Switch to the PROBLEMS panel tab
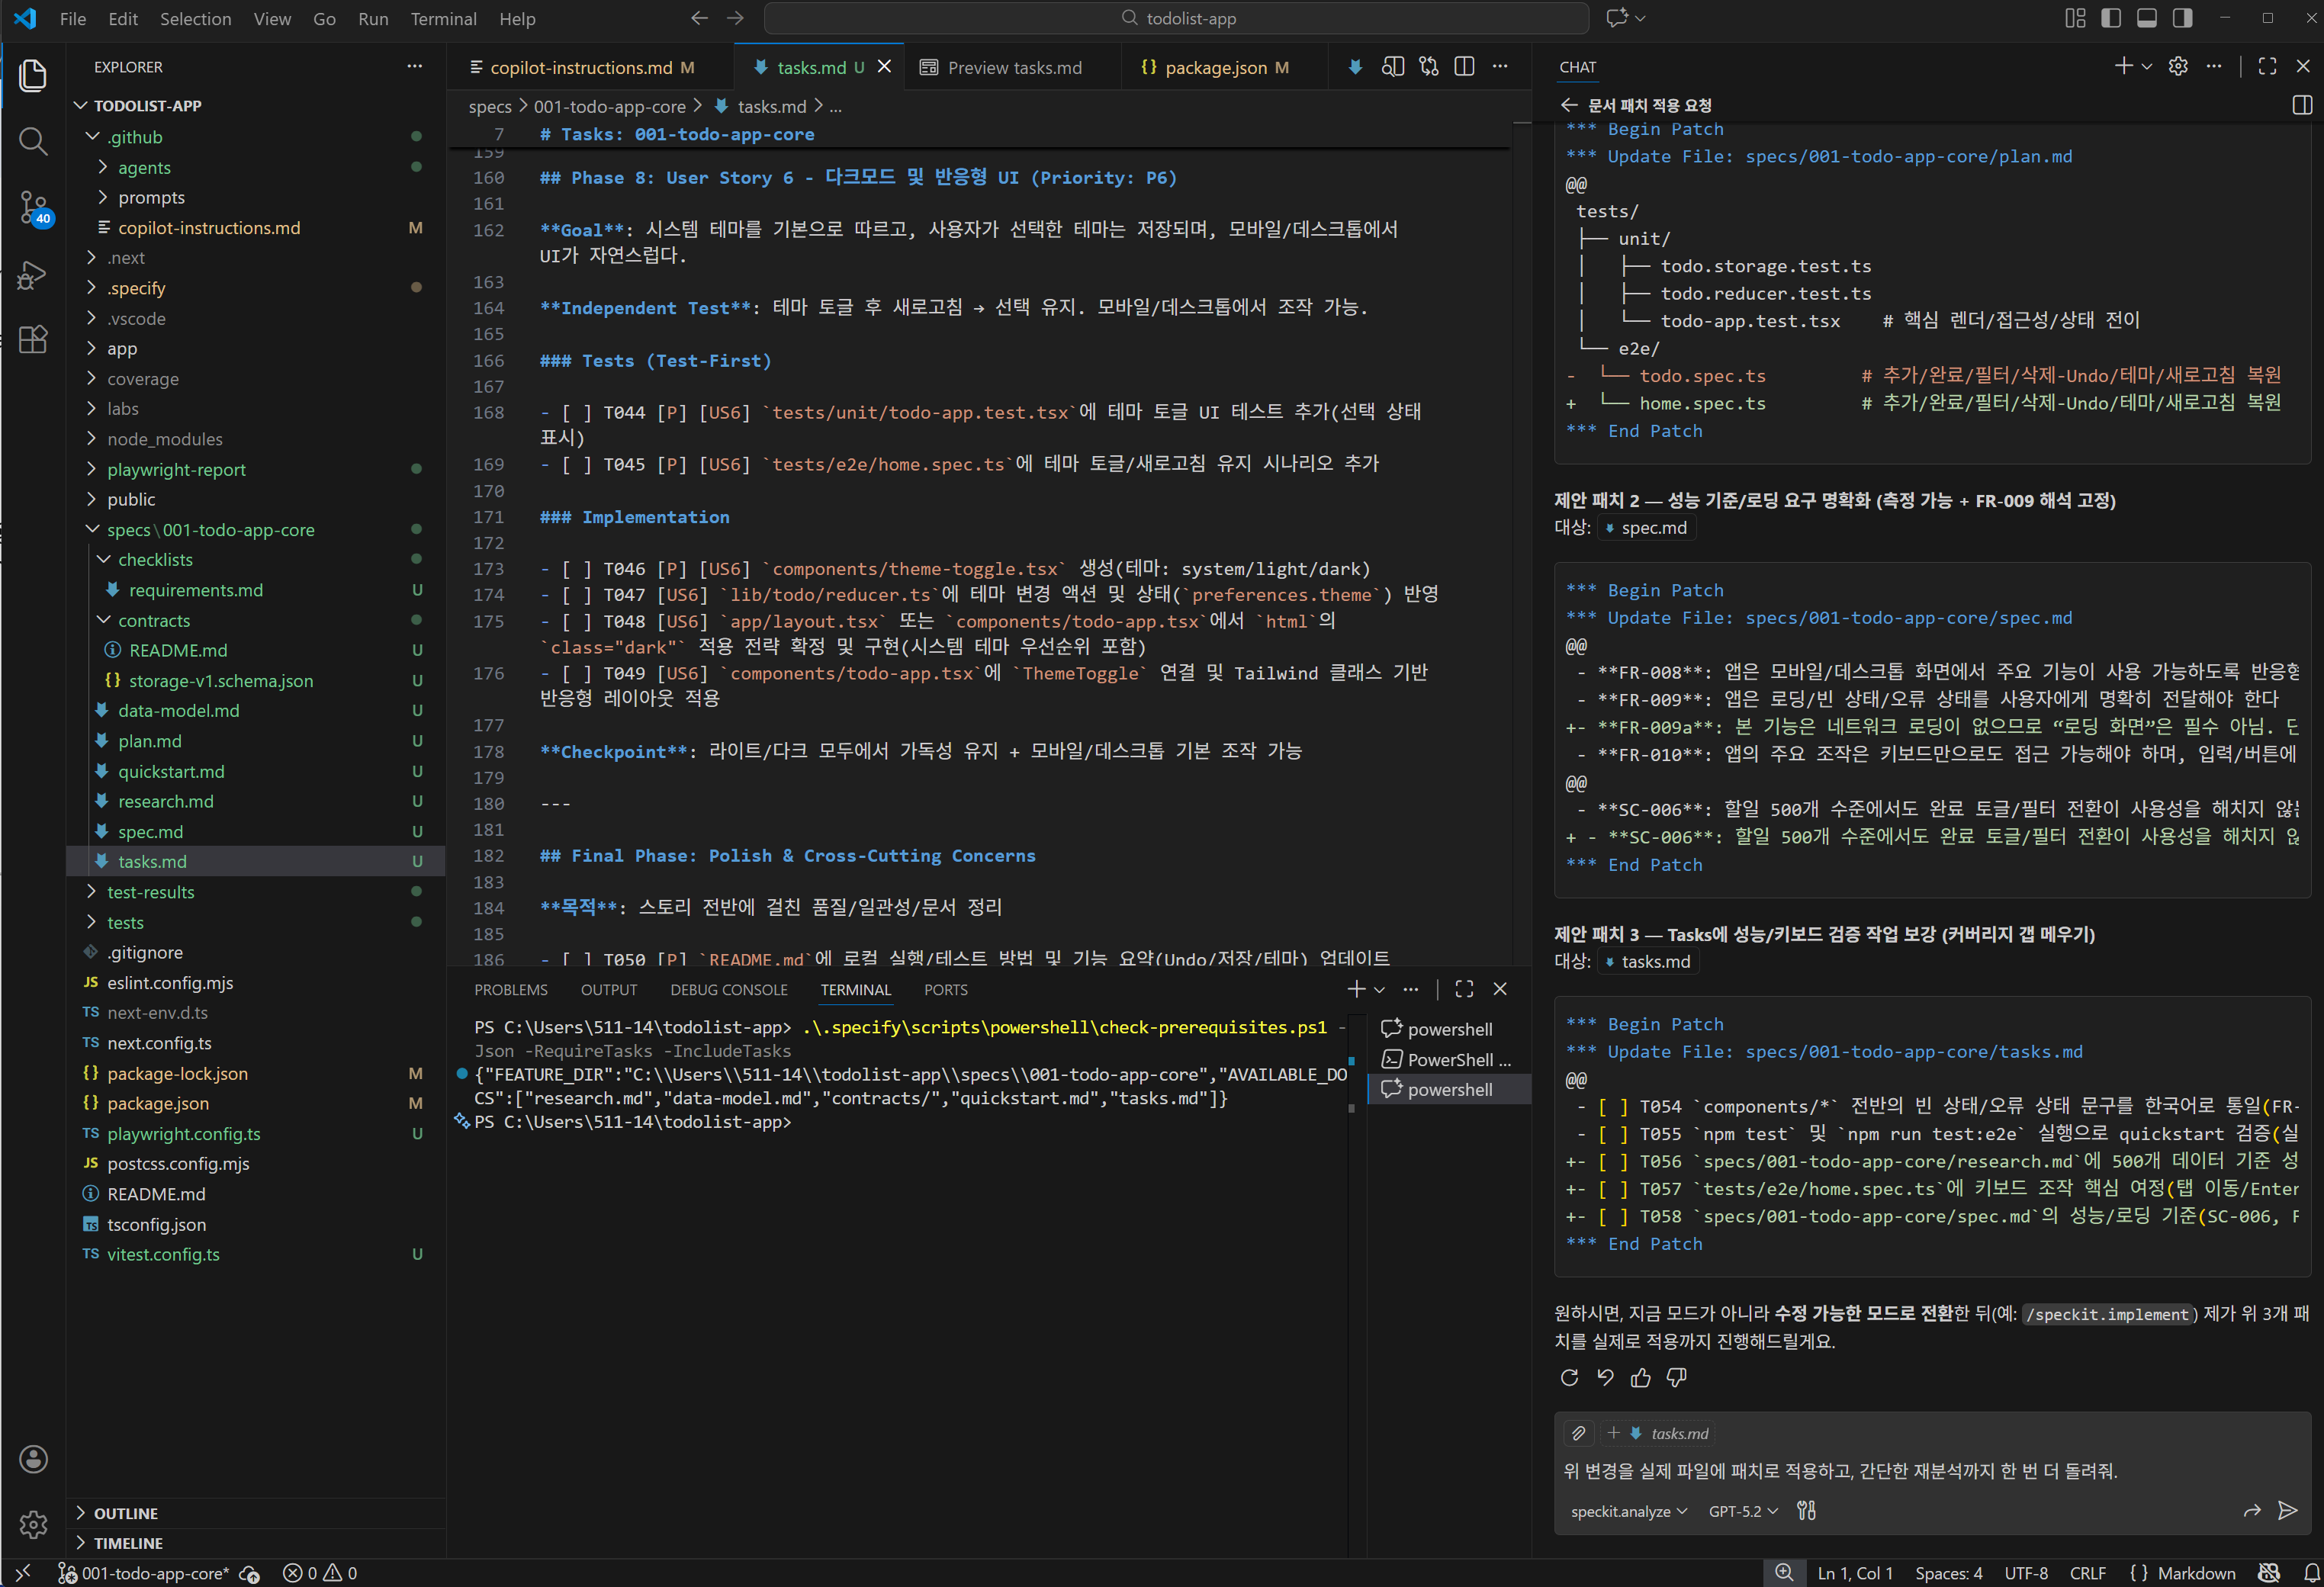 coord(510,990)
